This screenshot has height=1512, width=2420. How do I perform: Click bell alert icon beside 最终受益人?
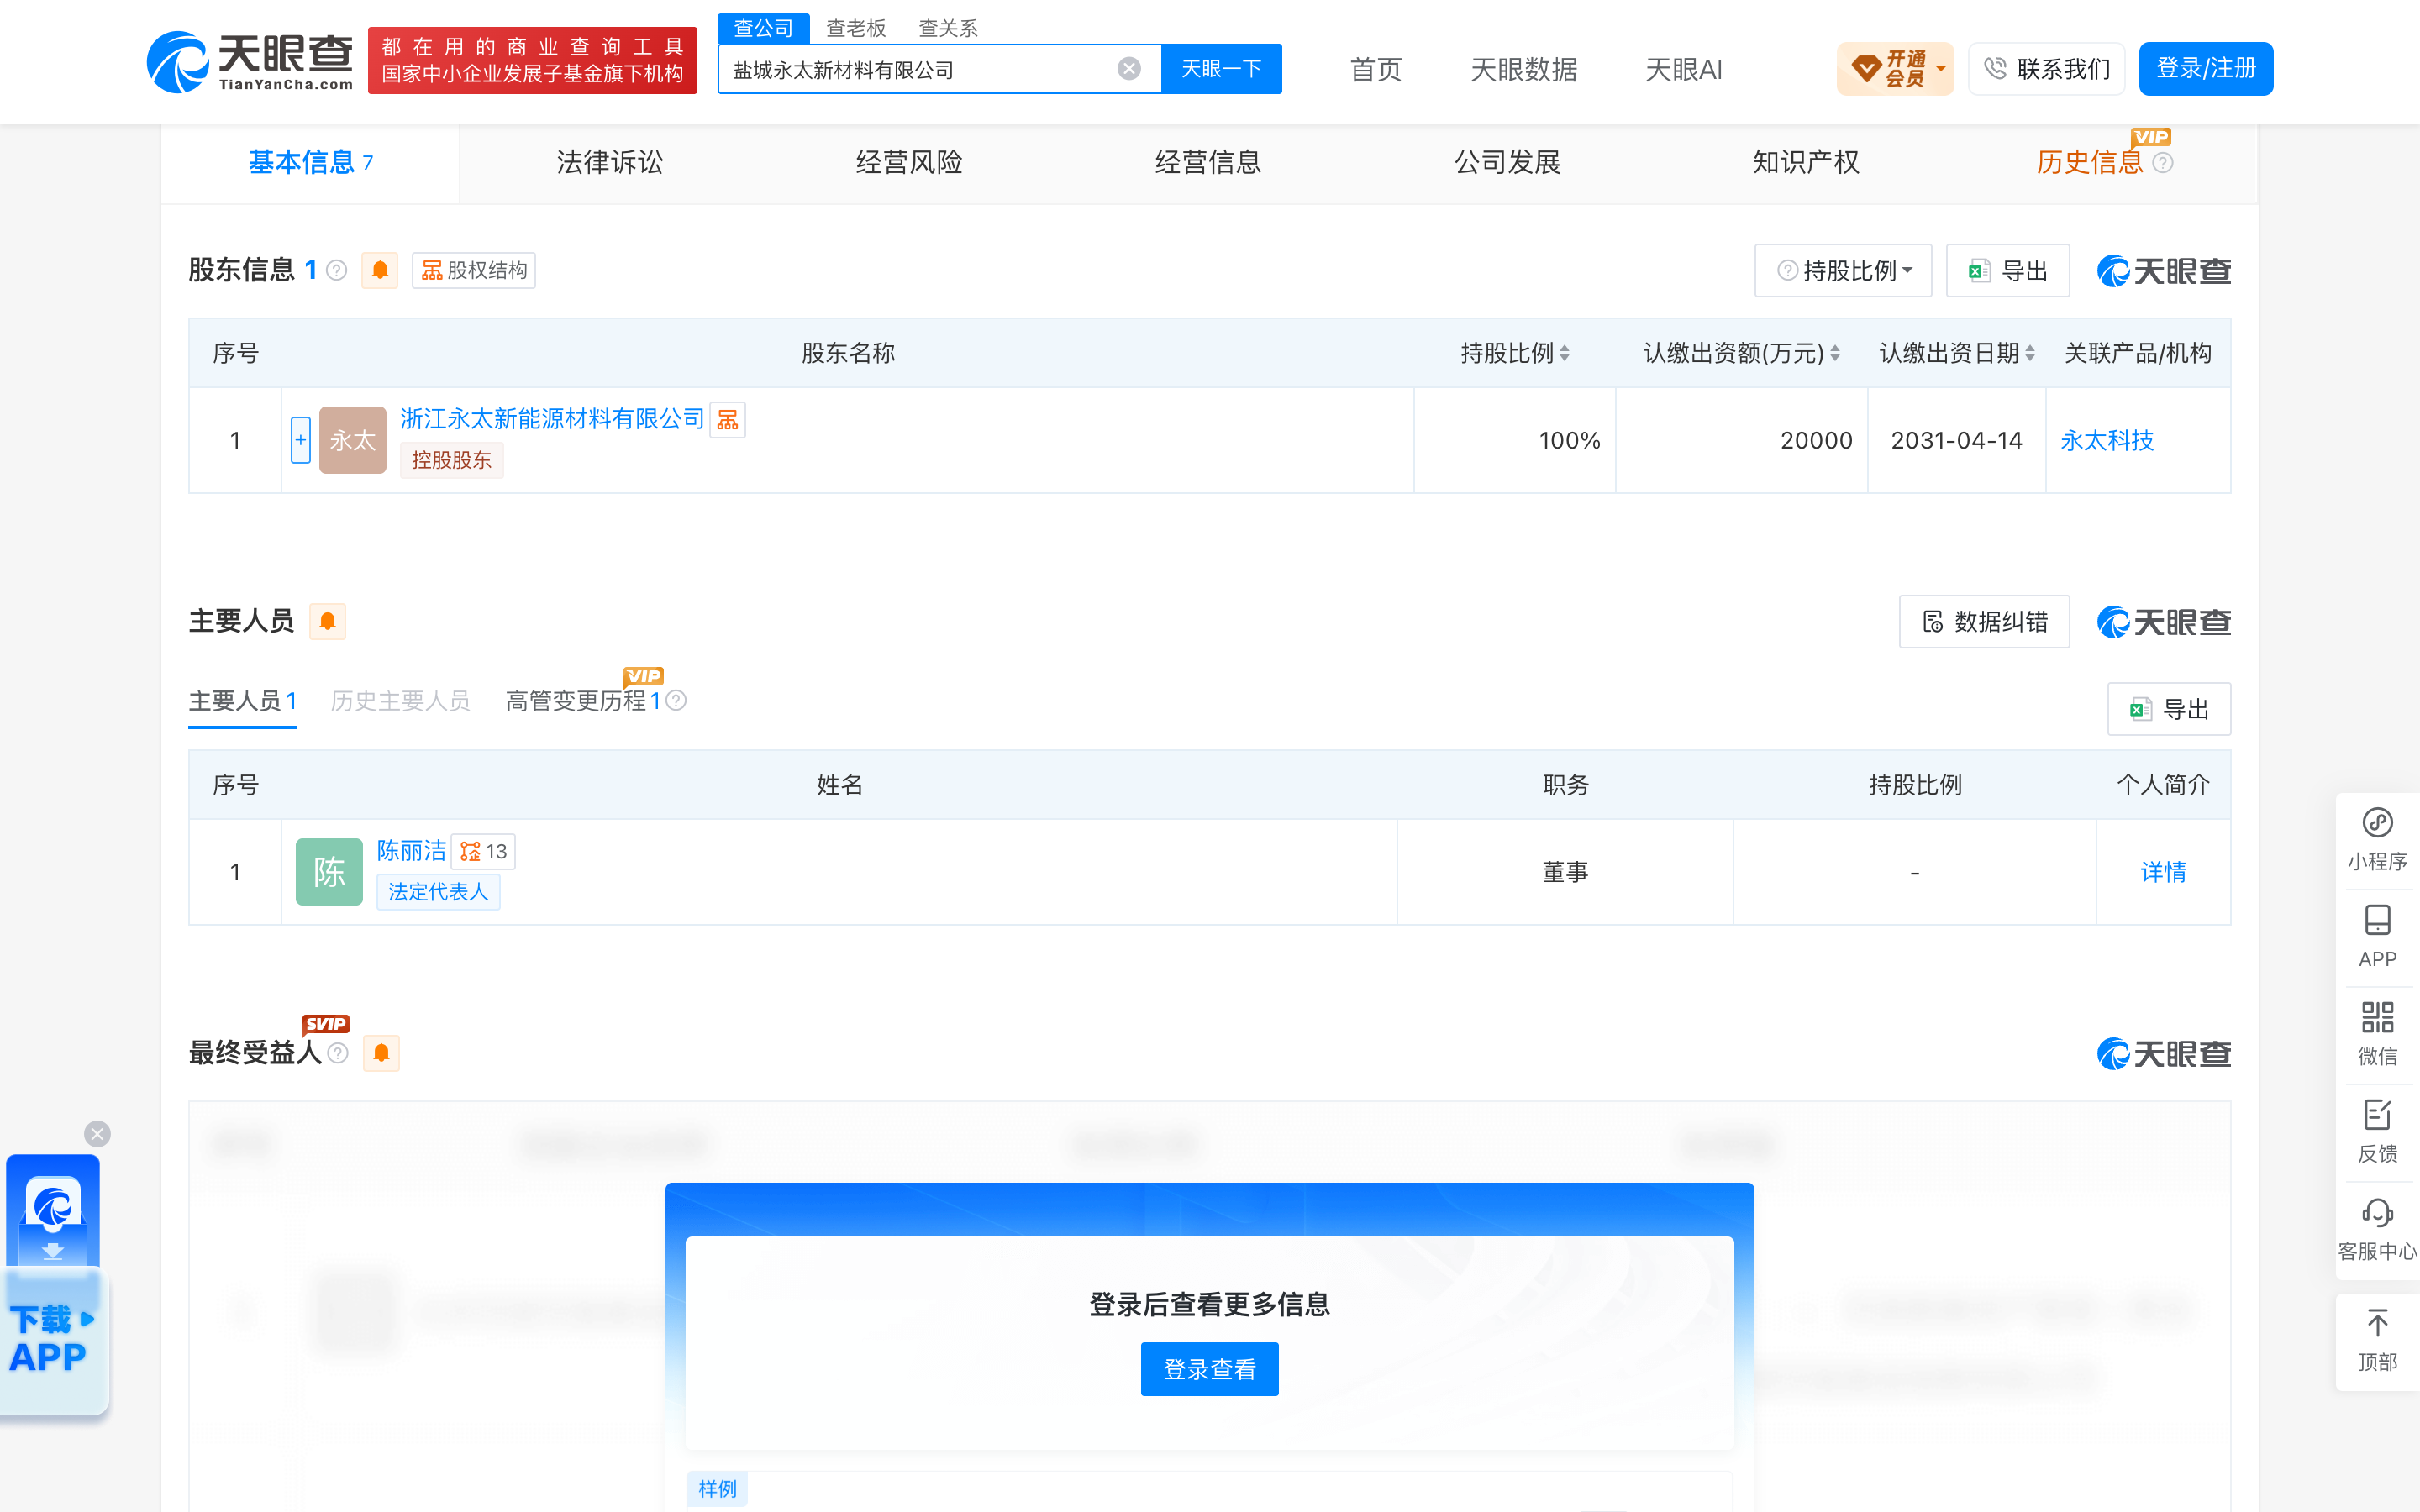(x=381, y=1053)
